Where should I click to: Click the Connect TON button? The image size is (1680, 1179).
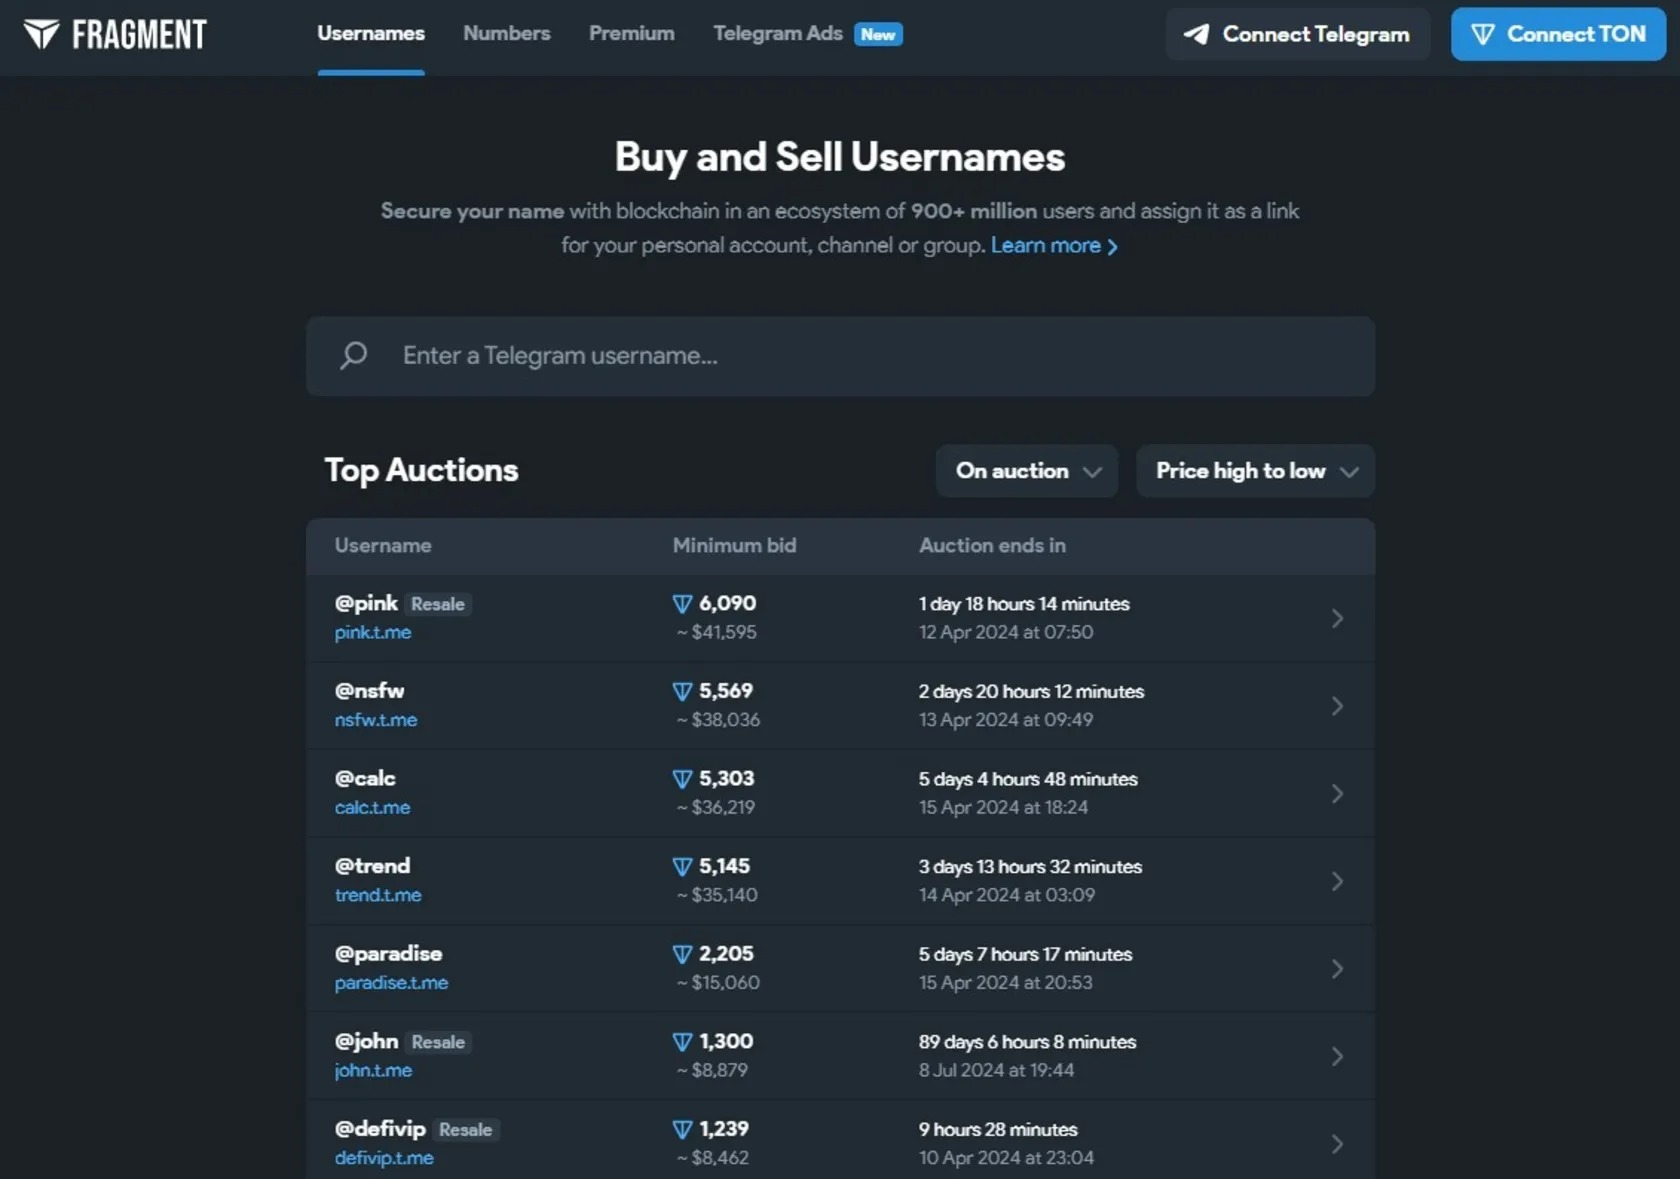(1558, 34)
